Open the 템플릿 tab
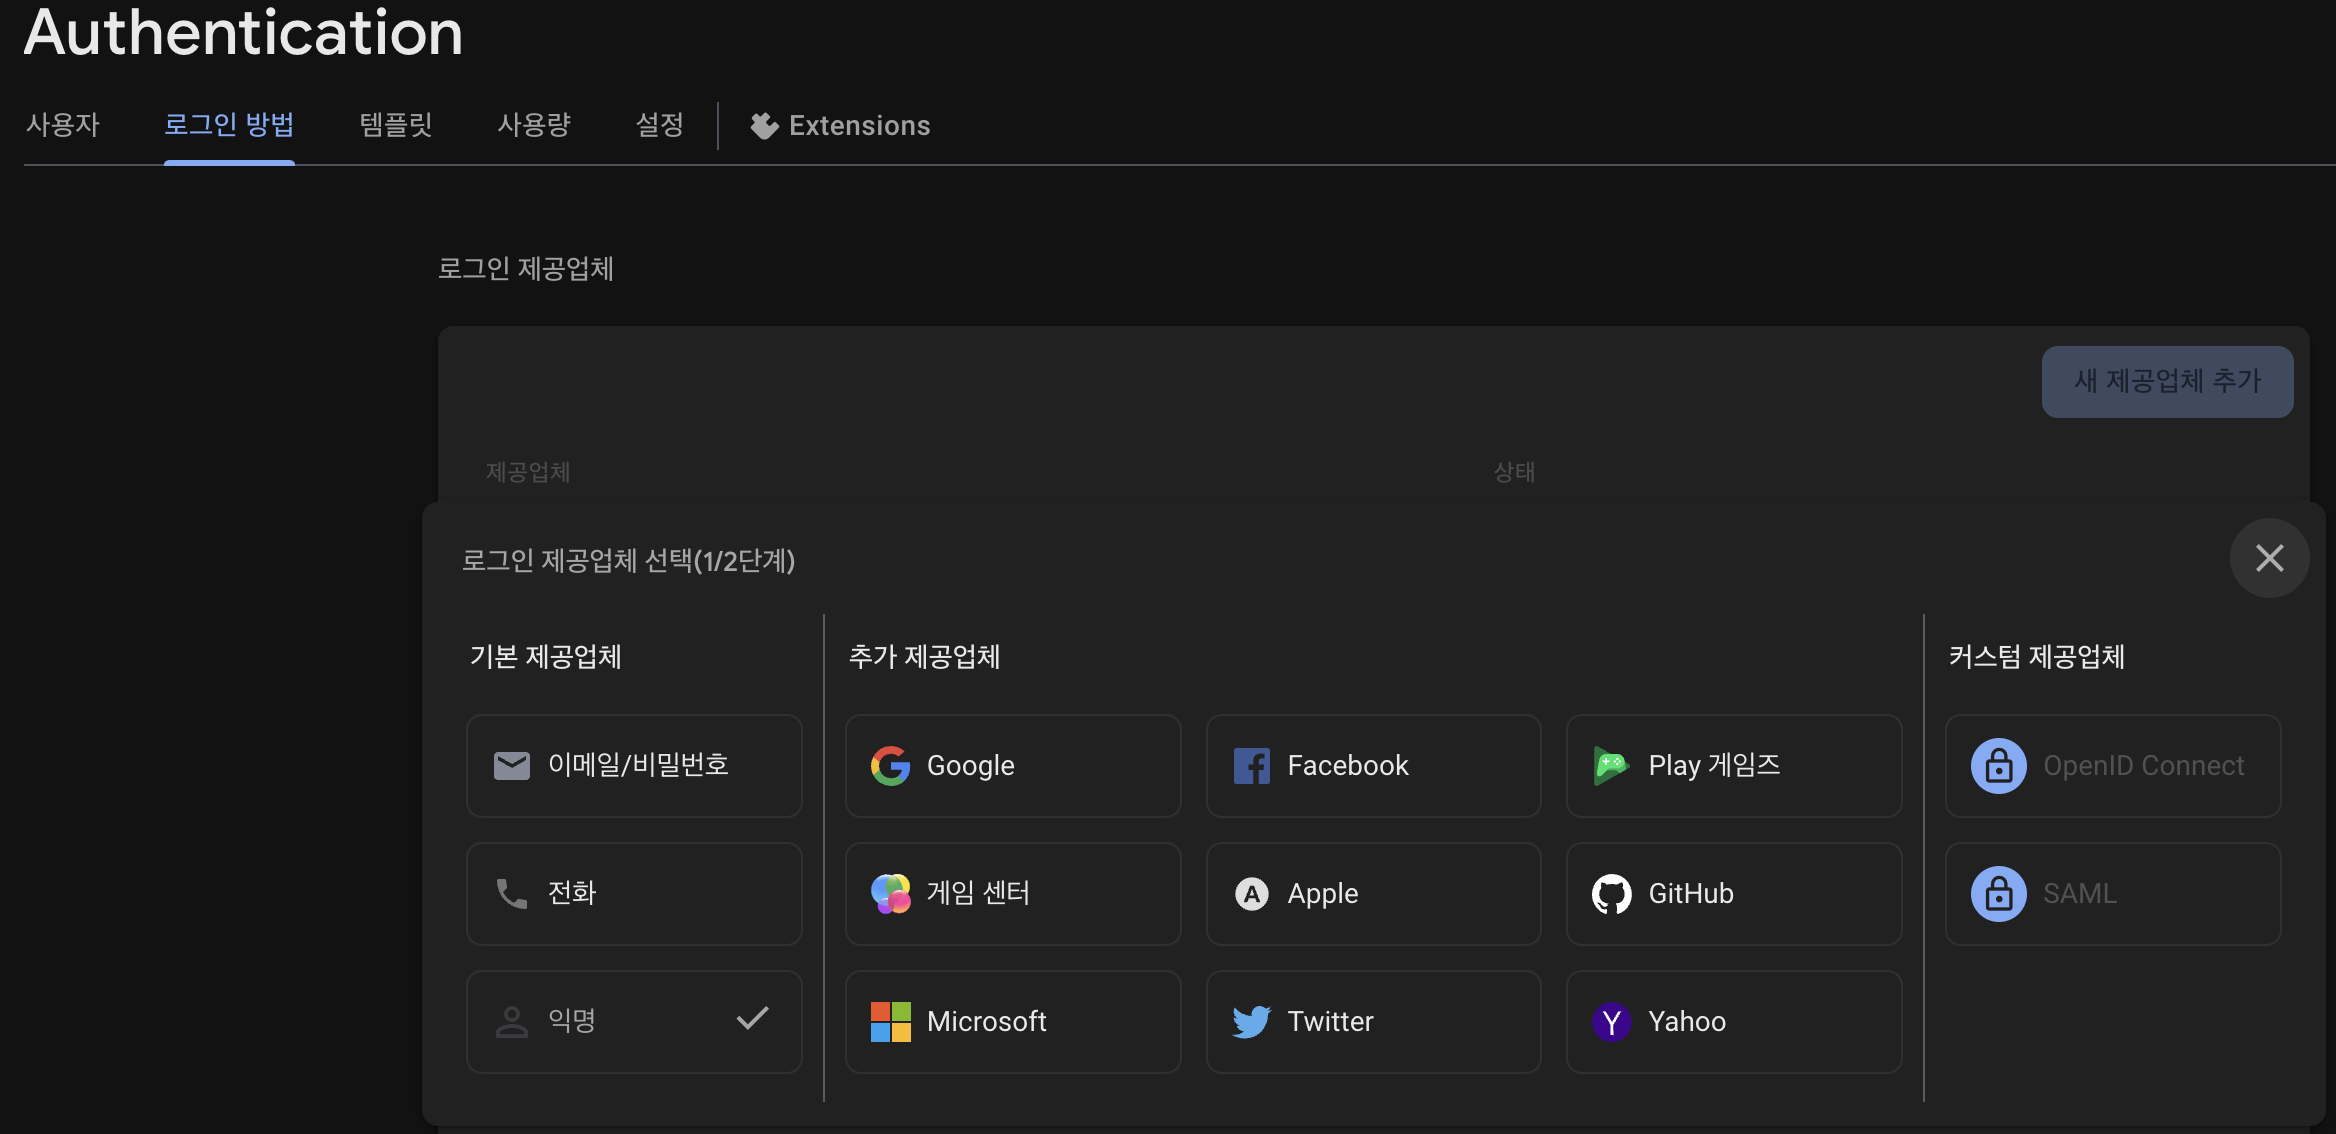Viewport: 2336px width, 1134px height. click(396, 125)
